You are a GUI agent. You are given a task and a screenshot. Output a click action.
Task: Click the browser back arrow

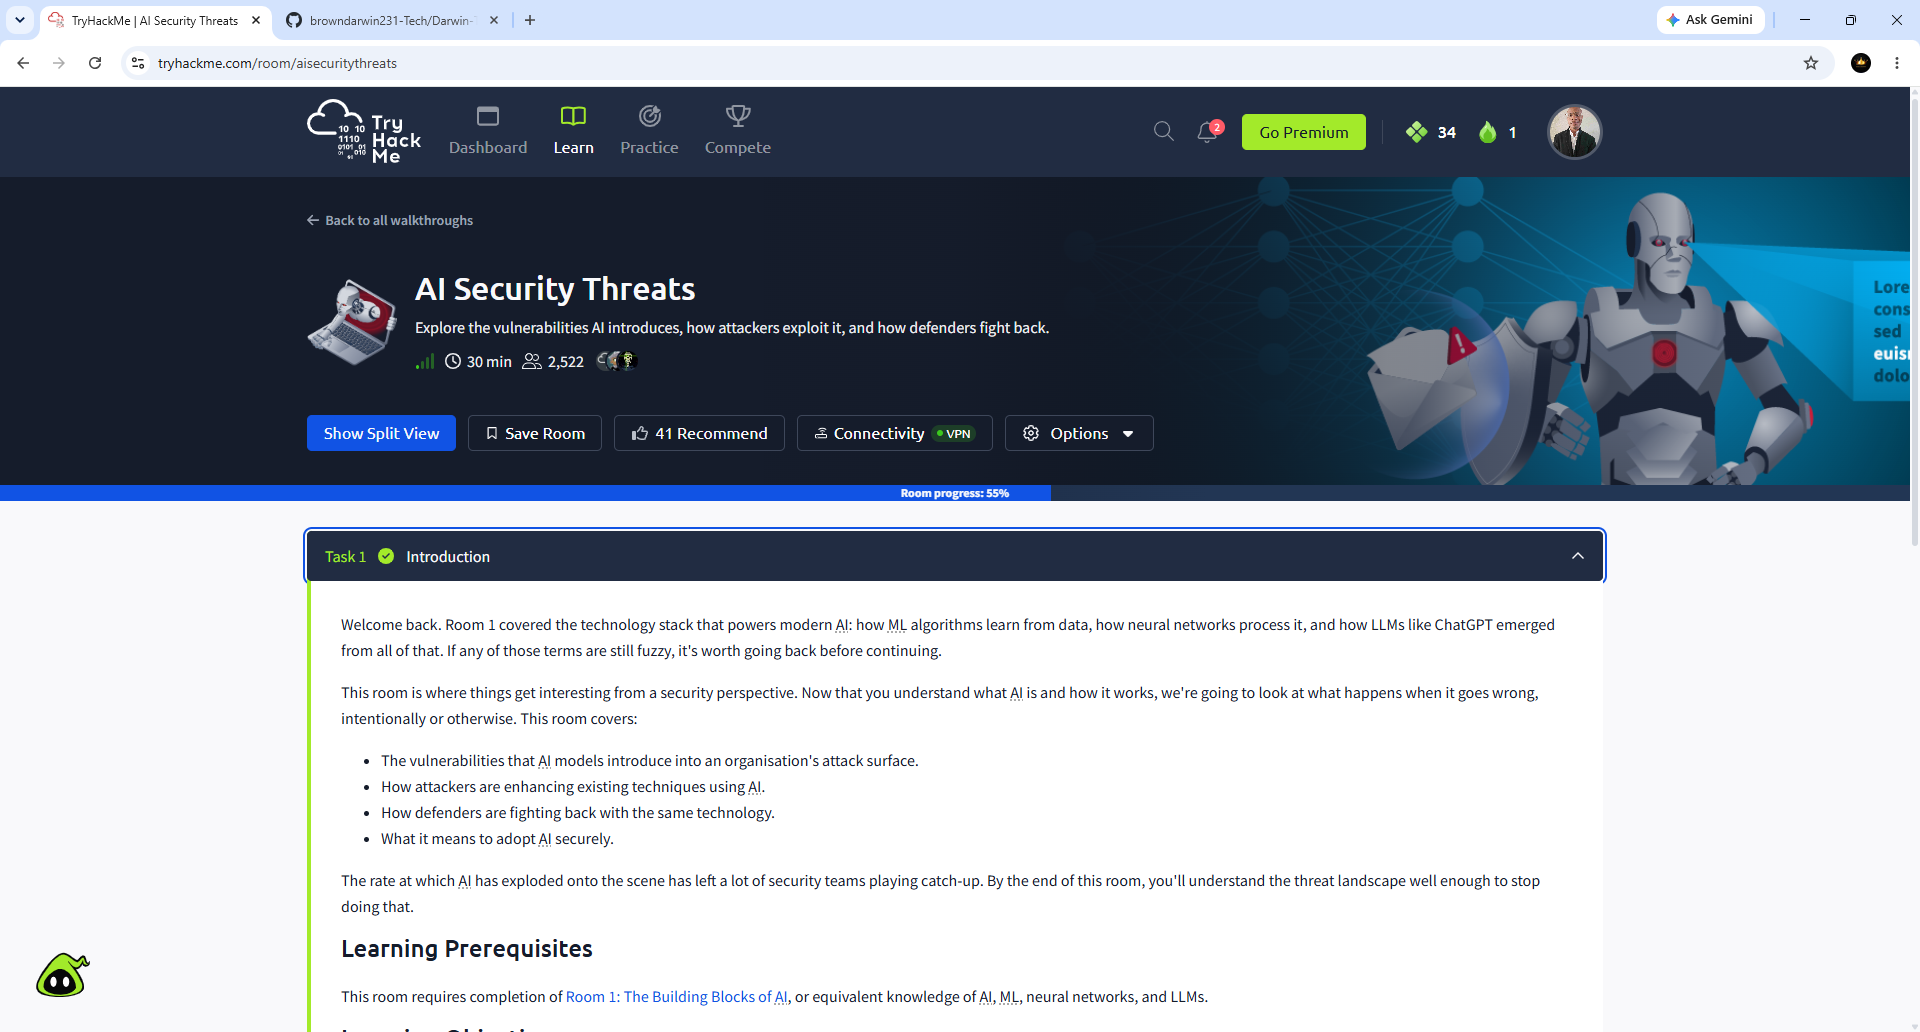23,63
